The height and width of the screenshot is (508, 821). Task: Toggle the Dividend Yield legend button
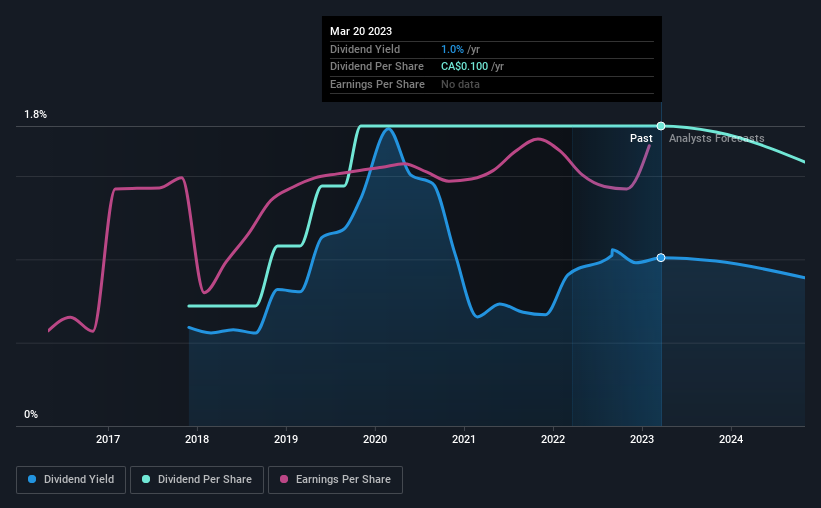[71, 480]
